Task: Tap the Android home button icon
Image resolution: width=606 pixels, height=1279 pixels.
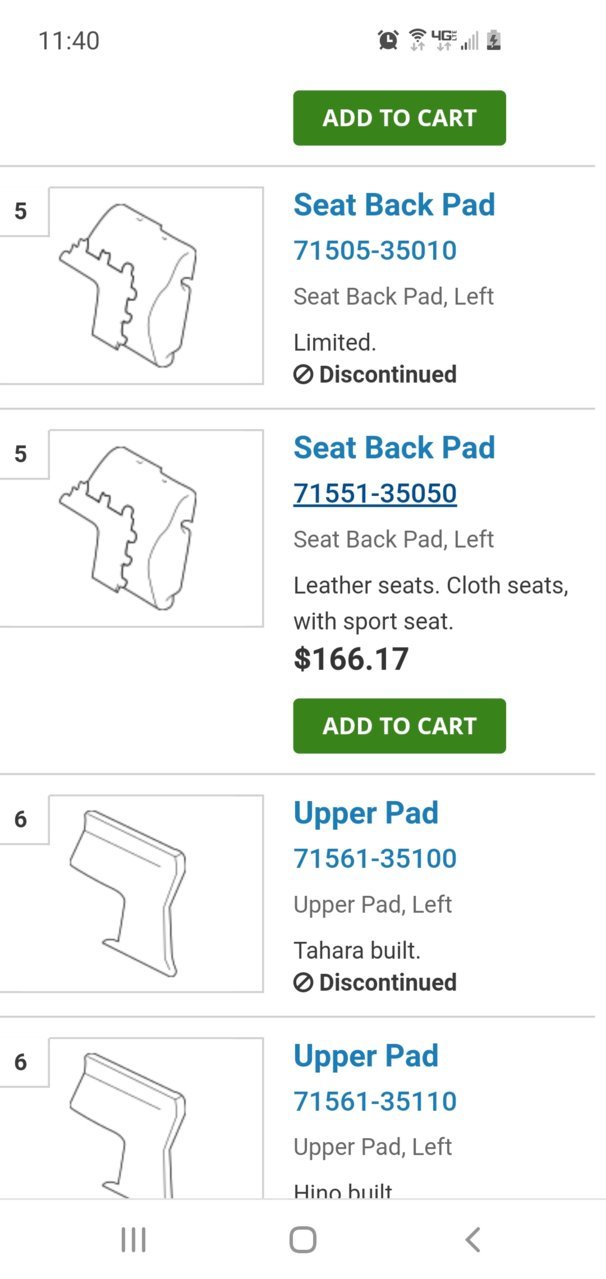Action: pyautogui.click(x=303, y=1240)
